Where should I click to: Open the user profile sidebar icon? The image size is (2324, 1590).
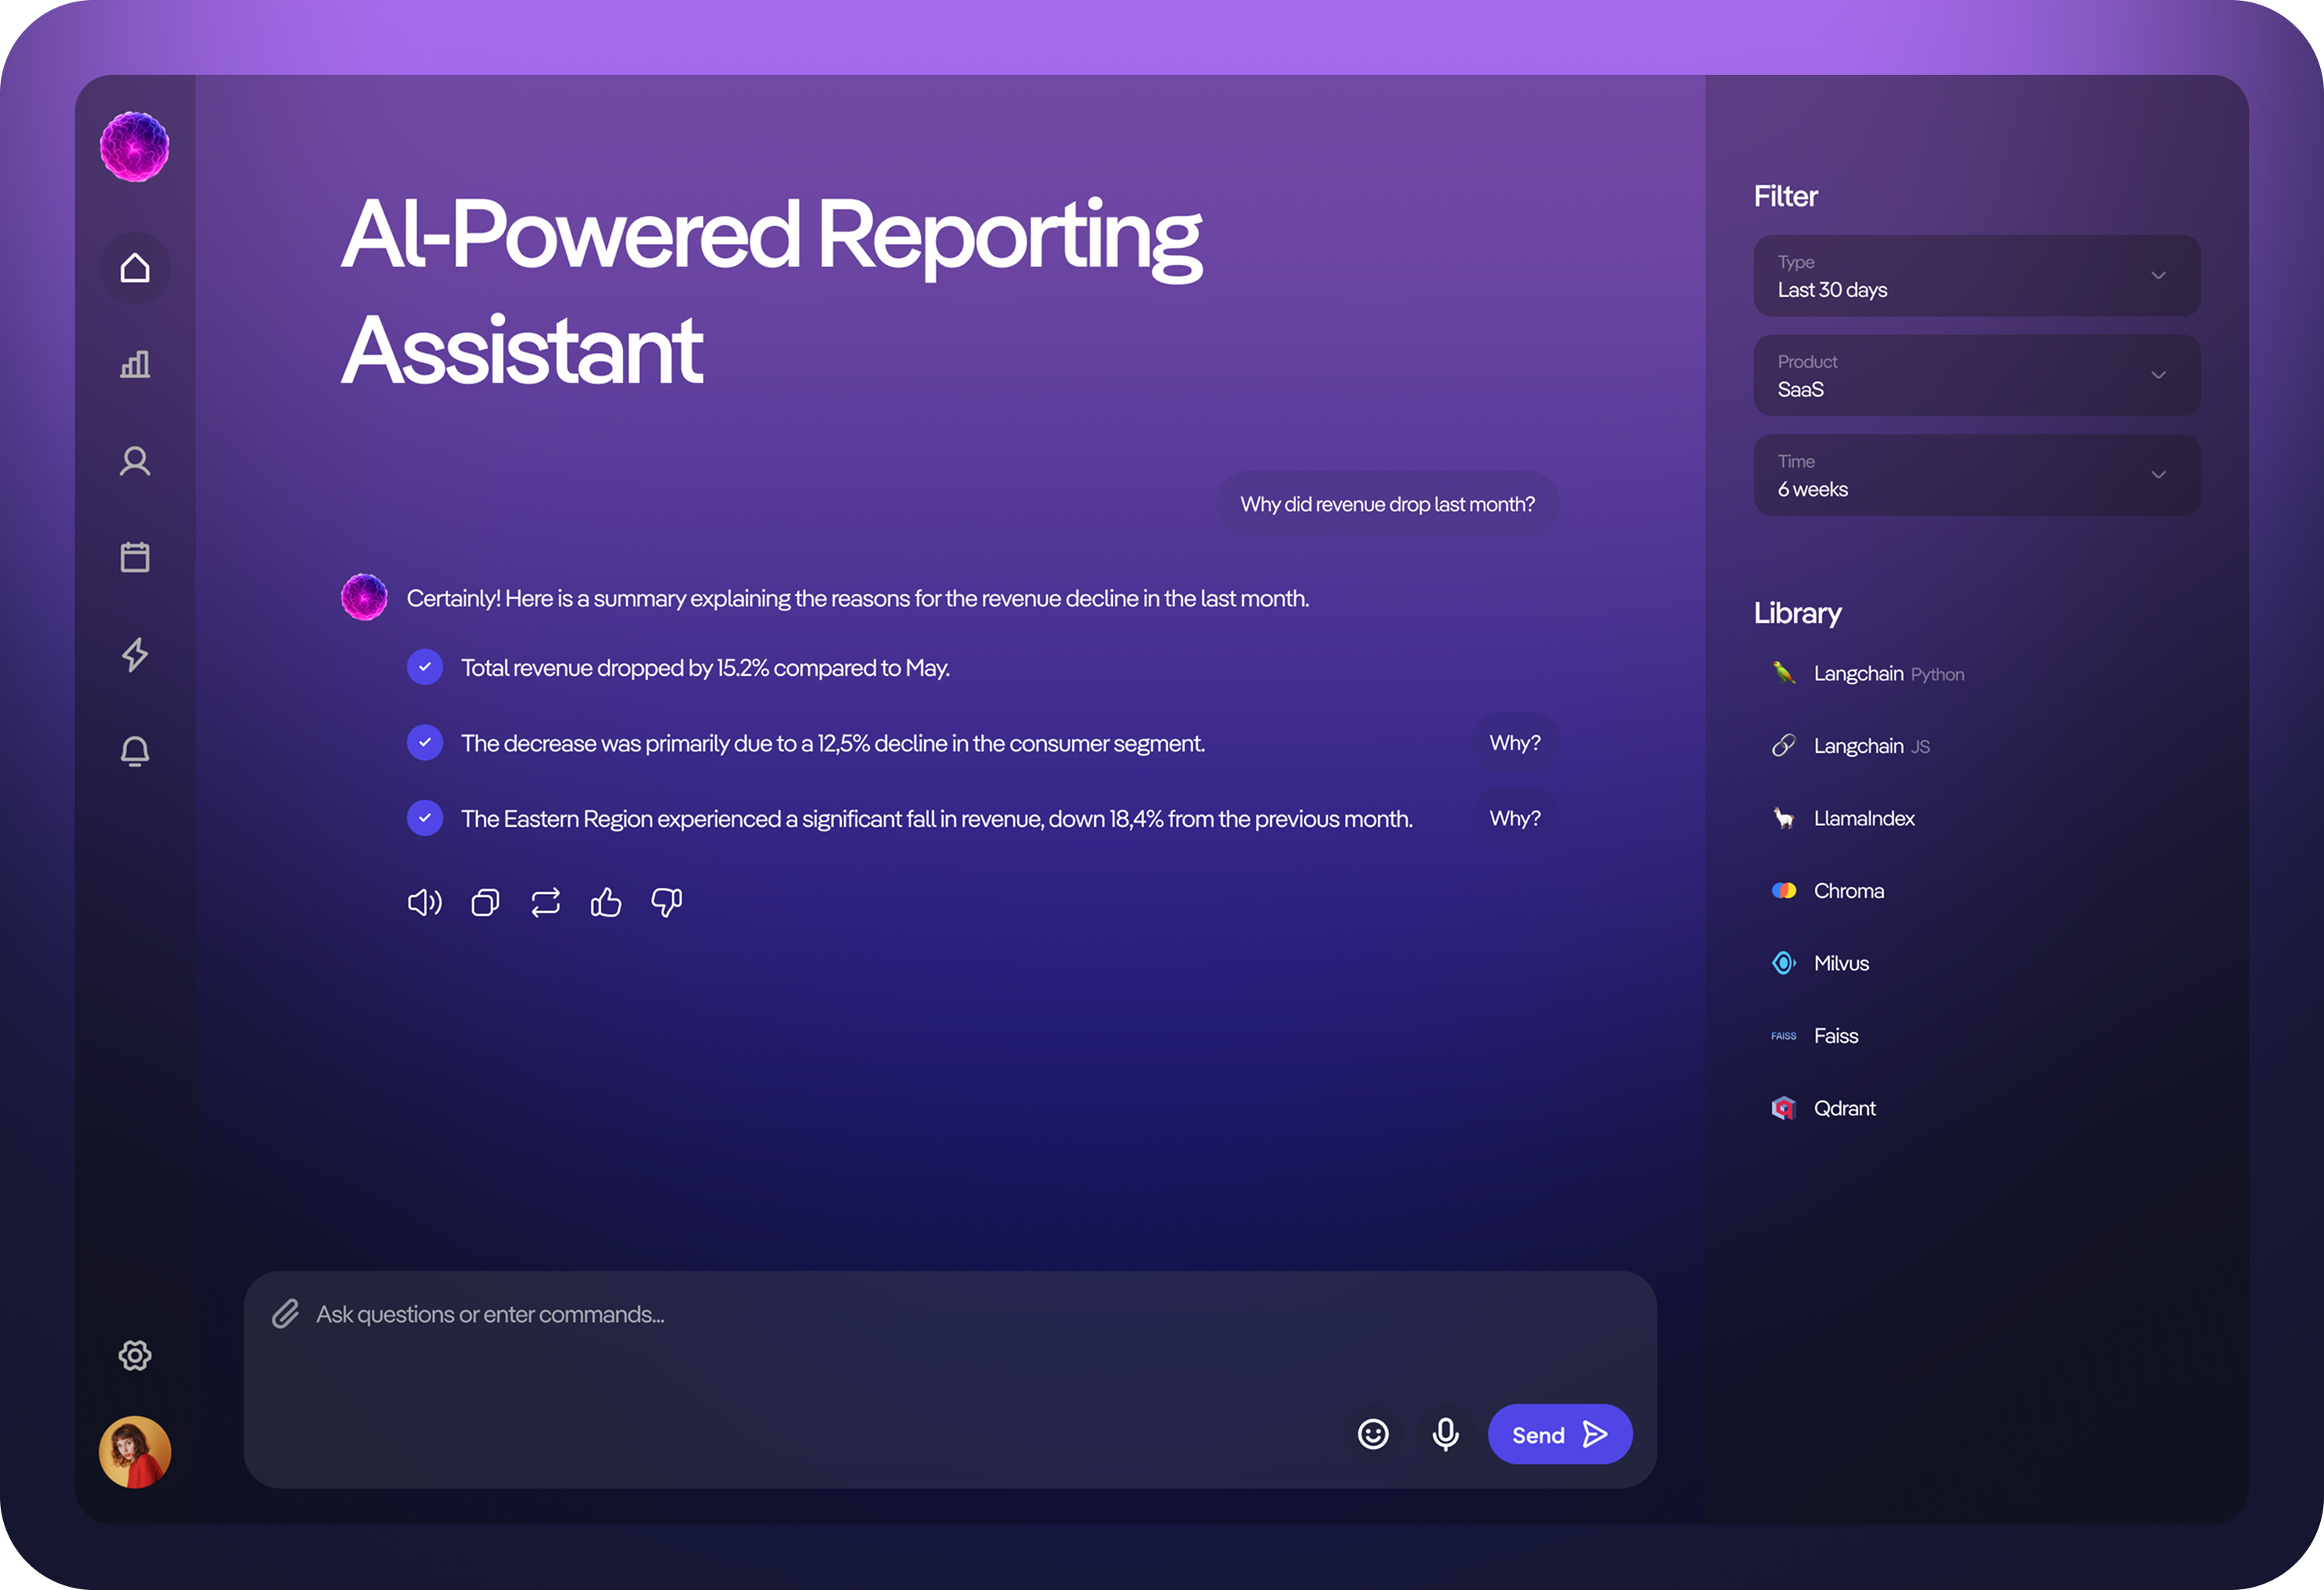tap(135, 461)
